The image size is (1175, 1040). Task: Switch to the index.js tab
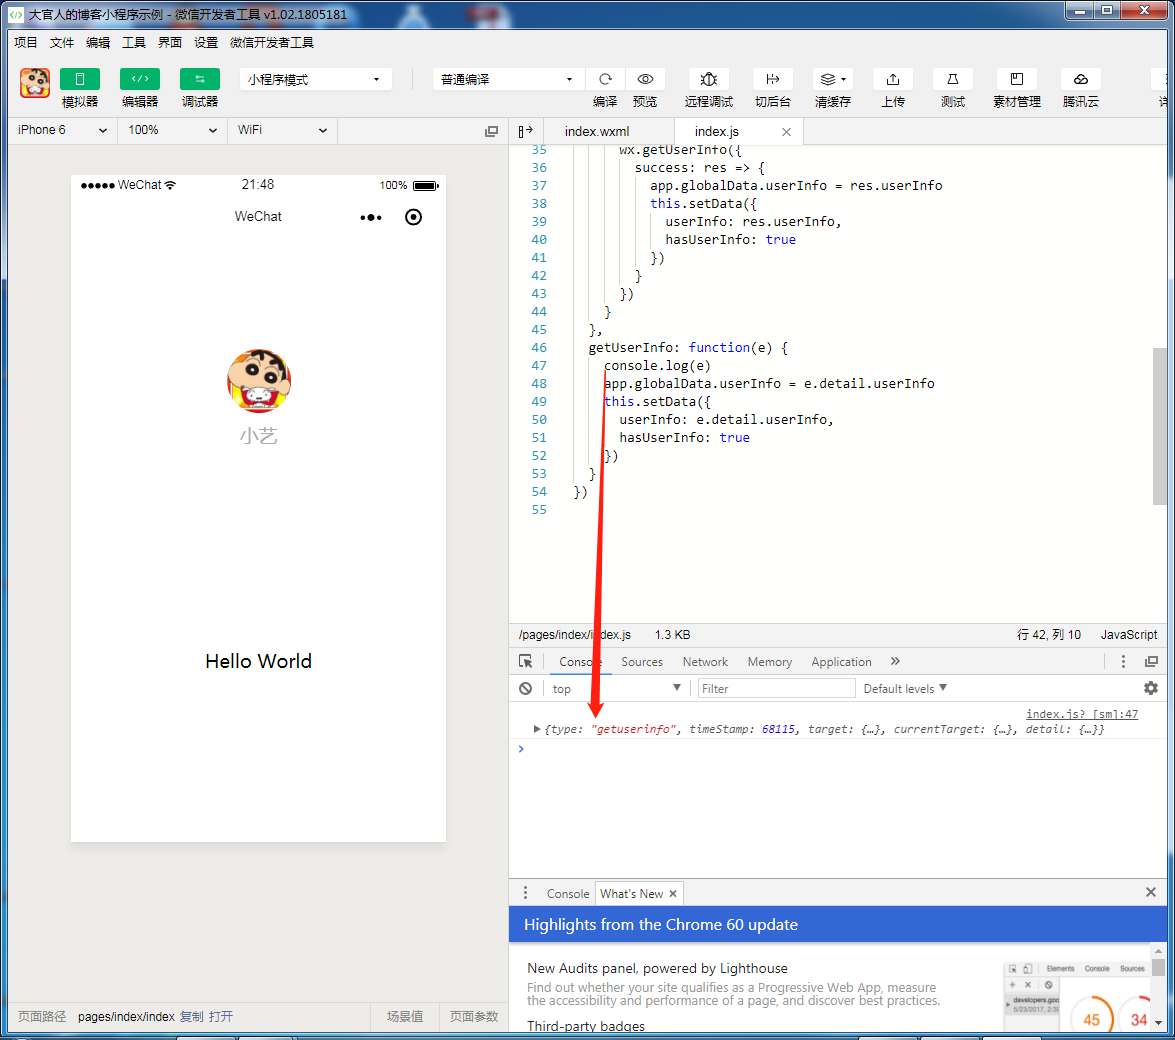tap(716, 131)
